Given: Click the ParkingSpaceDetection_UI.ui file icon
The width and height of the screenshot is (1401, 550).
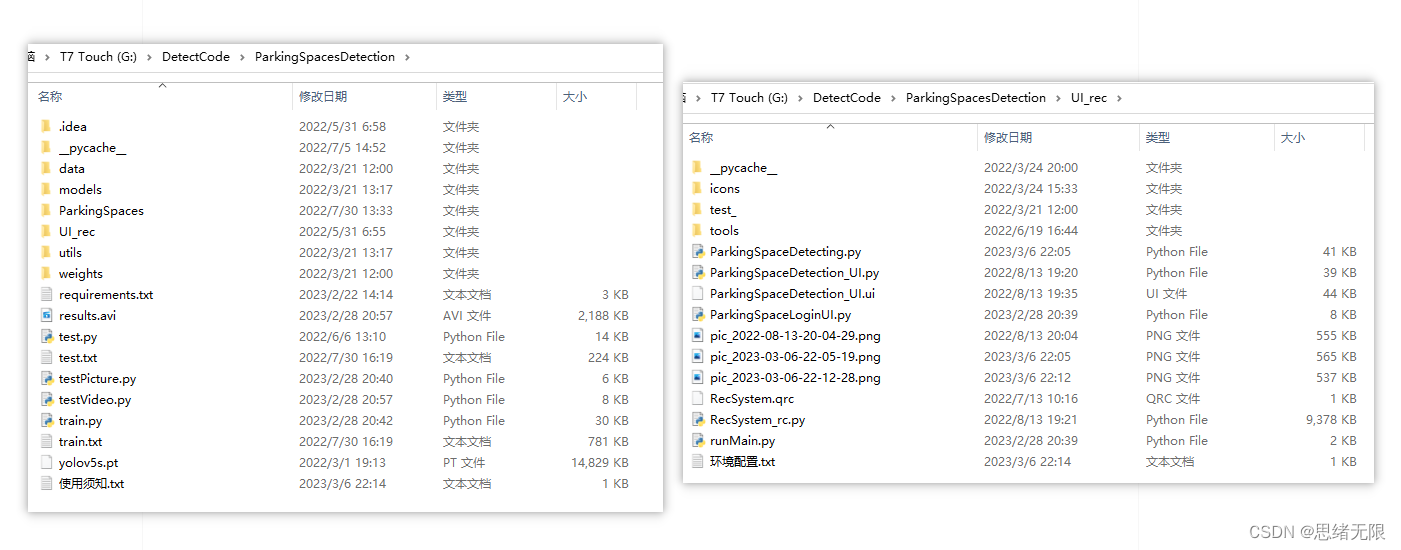Looking at the screenshot, I should click(697, 293).
